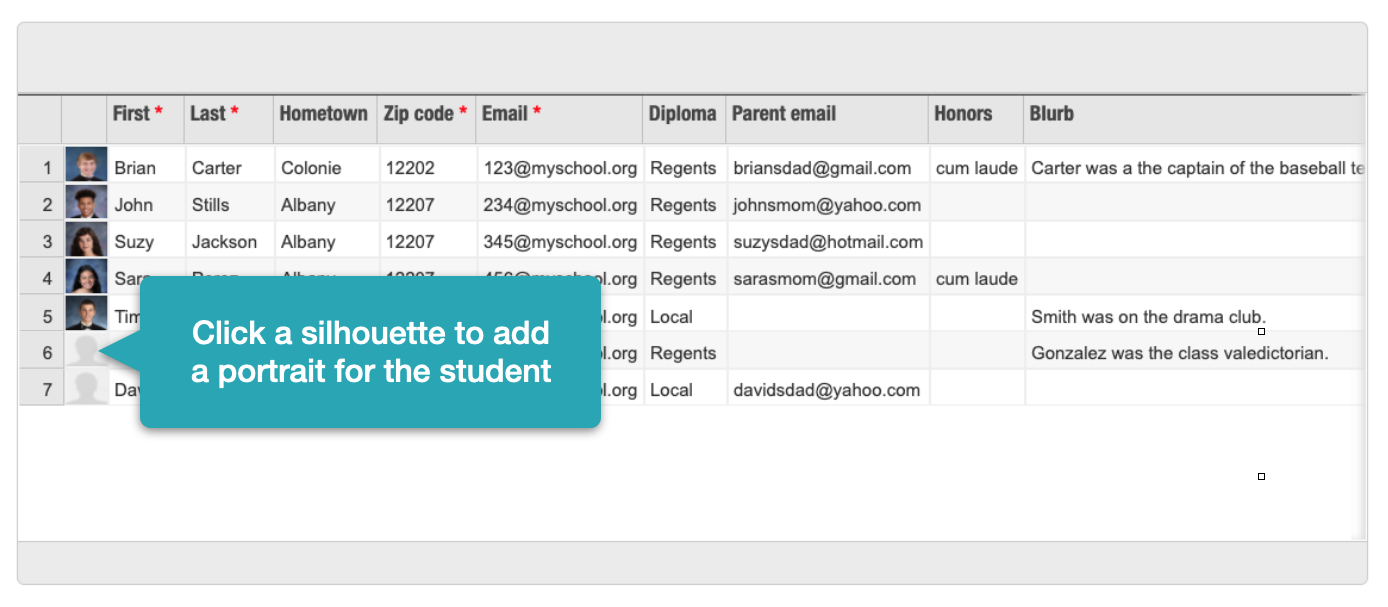Viewport: 1388px width, 607px height.
Task: Select the Parent email column header
Action: click(x=784, y=114)
